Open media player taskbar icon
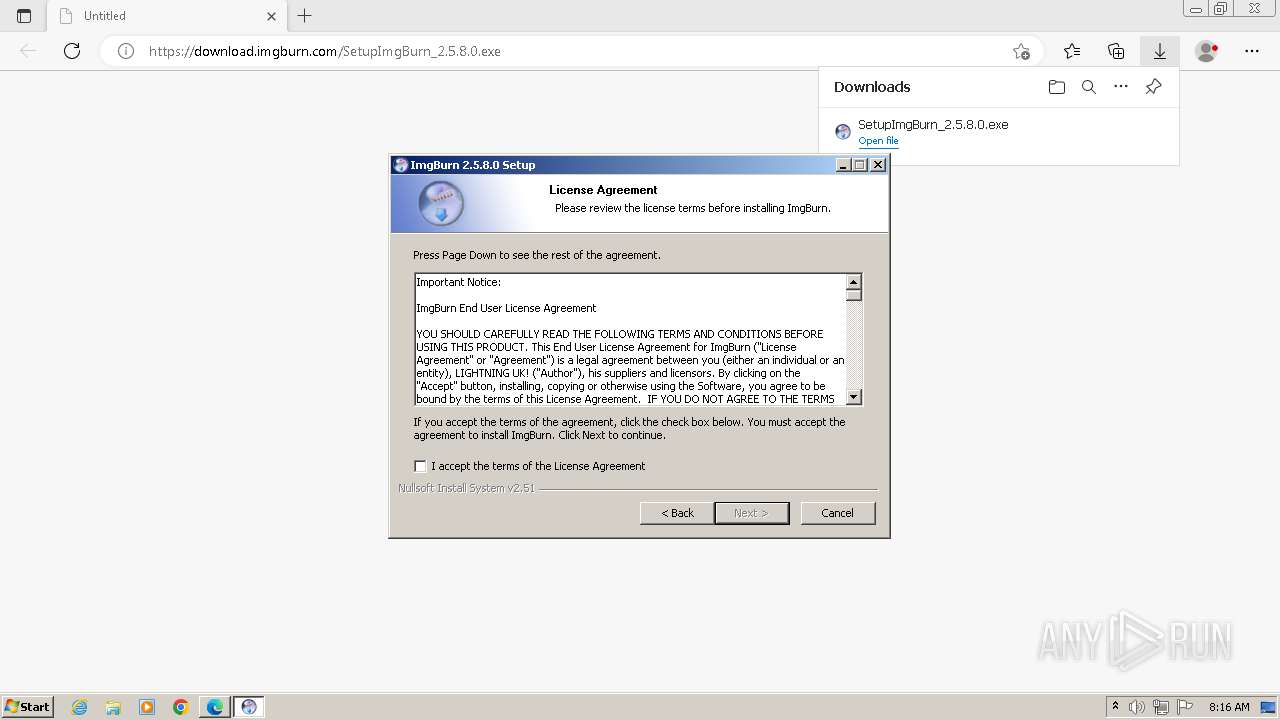The height and width of the screenshot is (720, 1280). pyautogui.click(x=147, y=707)
